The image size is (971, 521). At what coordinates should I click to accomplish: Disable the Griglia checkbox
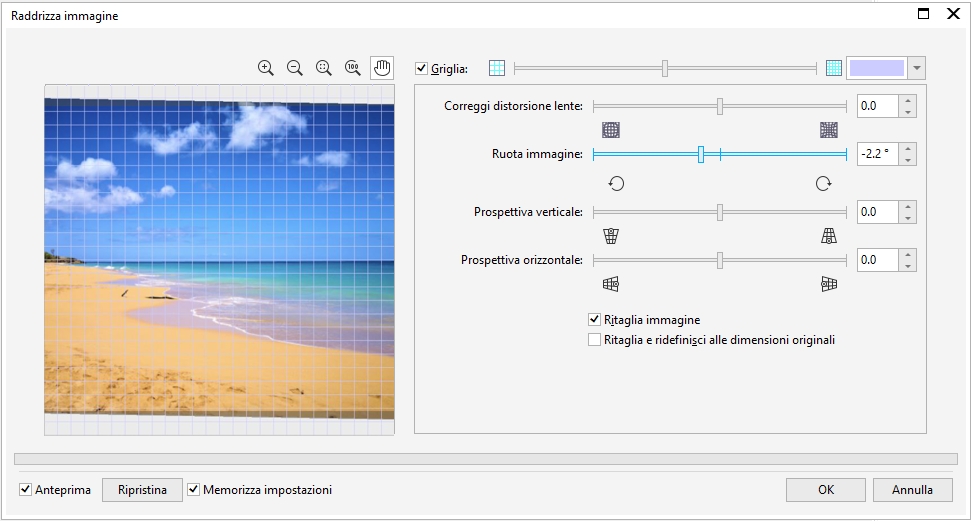pyautogui.click(x=422, y=69)
